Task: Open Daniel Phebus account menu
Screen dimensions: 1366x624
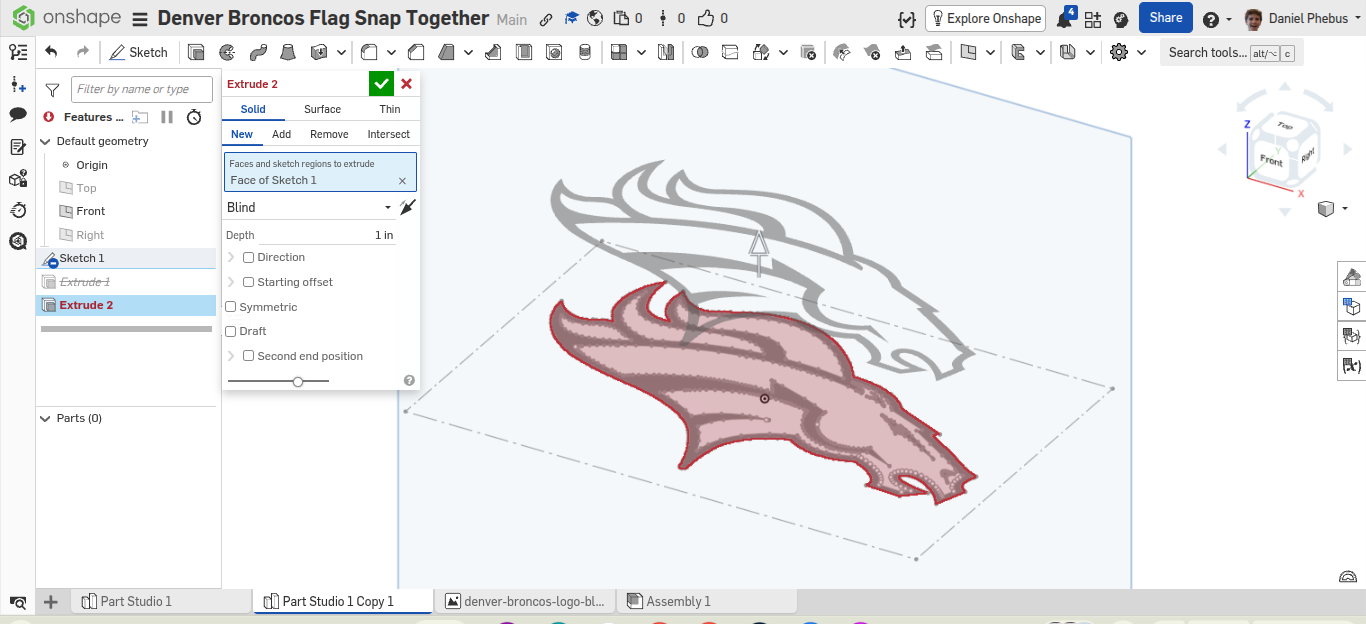Action: point(1302,19)
